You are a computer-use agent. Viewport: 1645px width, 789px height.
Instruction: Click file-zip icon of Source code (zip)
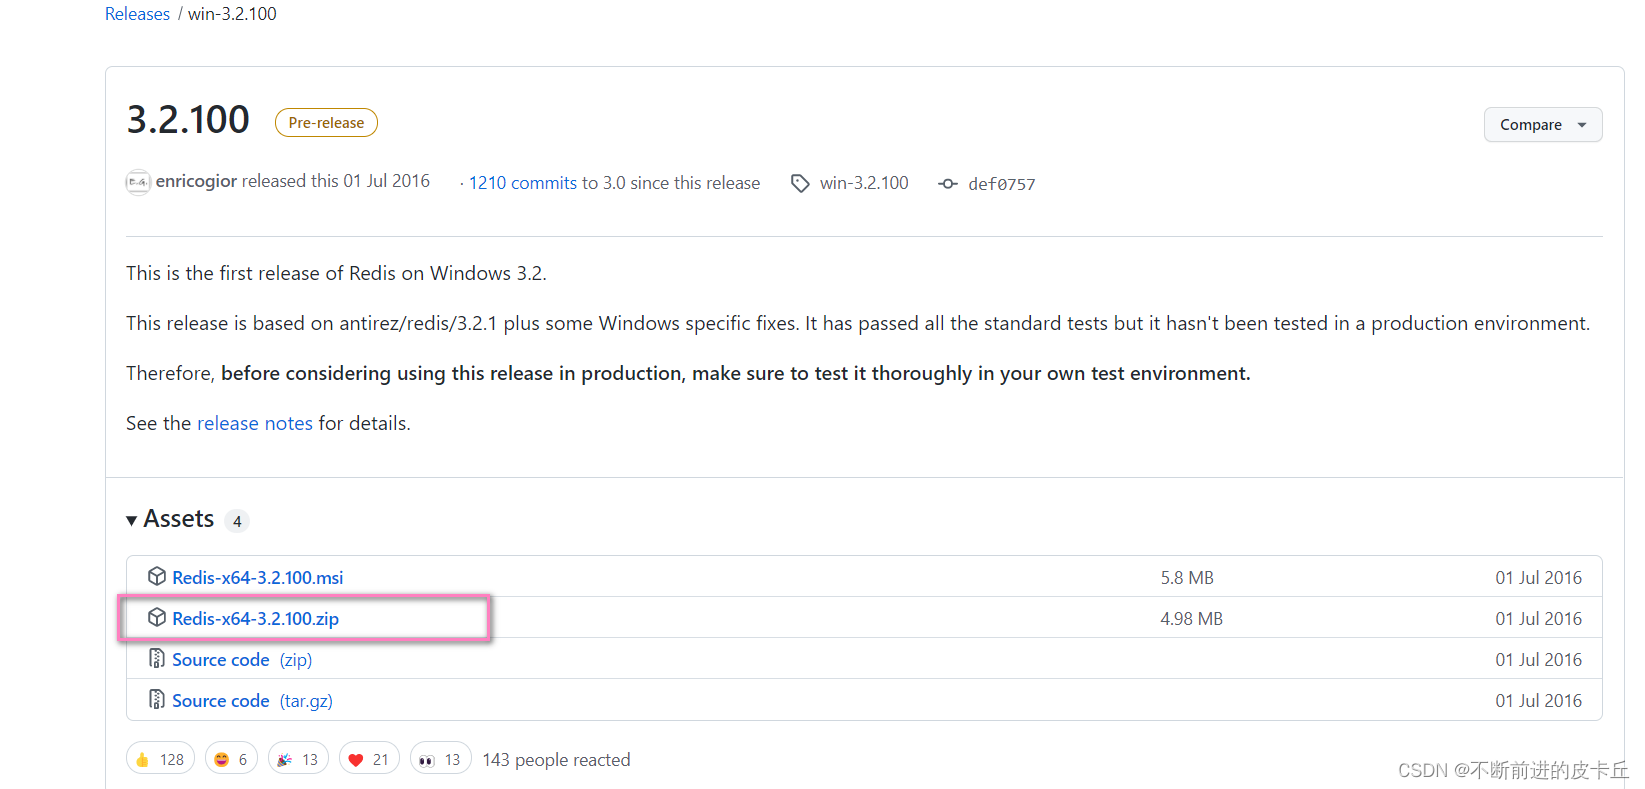157,658
